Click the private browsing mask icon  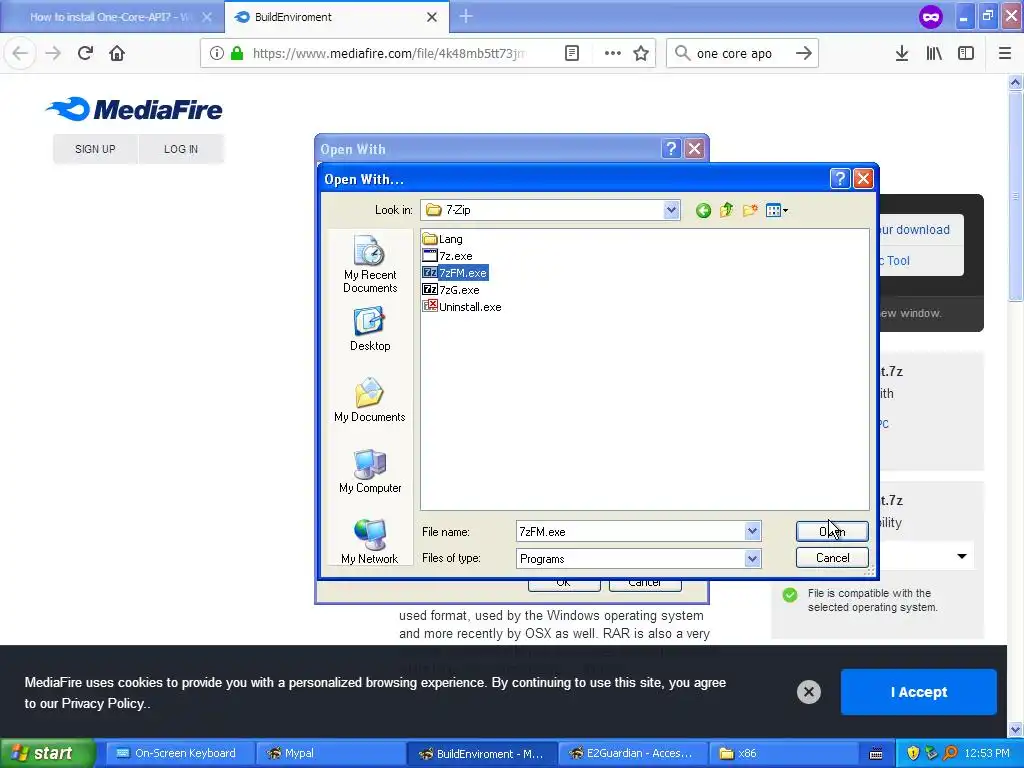point(931,16)
